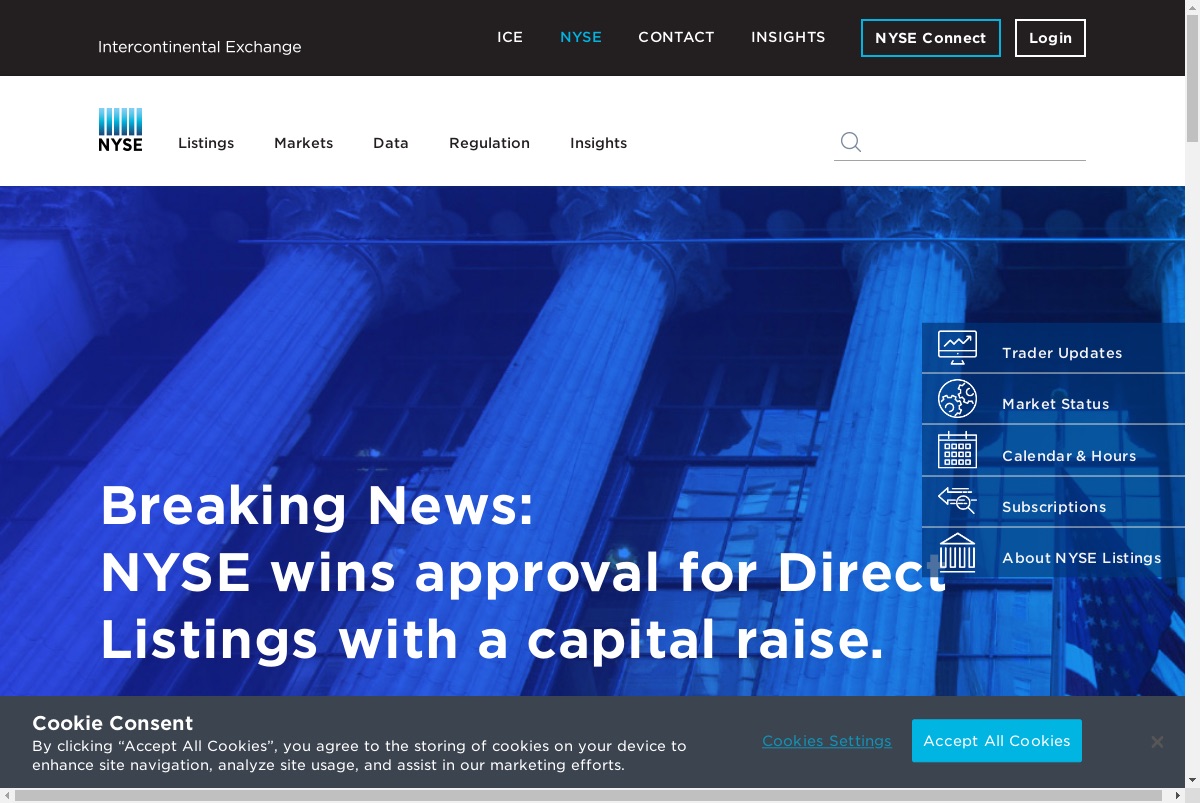Select NYSE in the top navigation
This screenshot has height=803, width=1200.
(581, 37)
